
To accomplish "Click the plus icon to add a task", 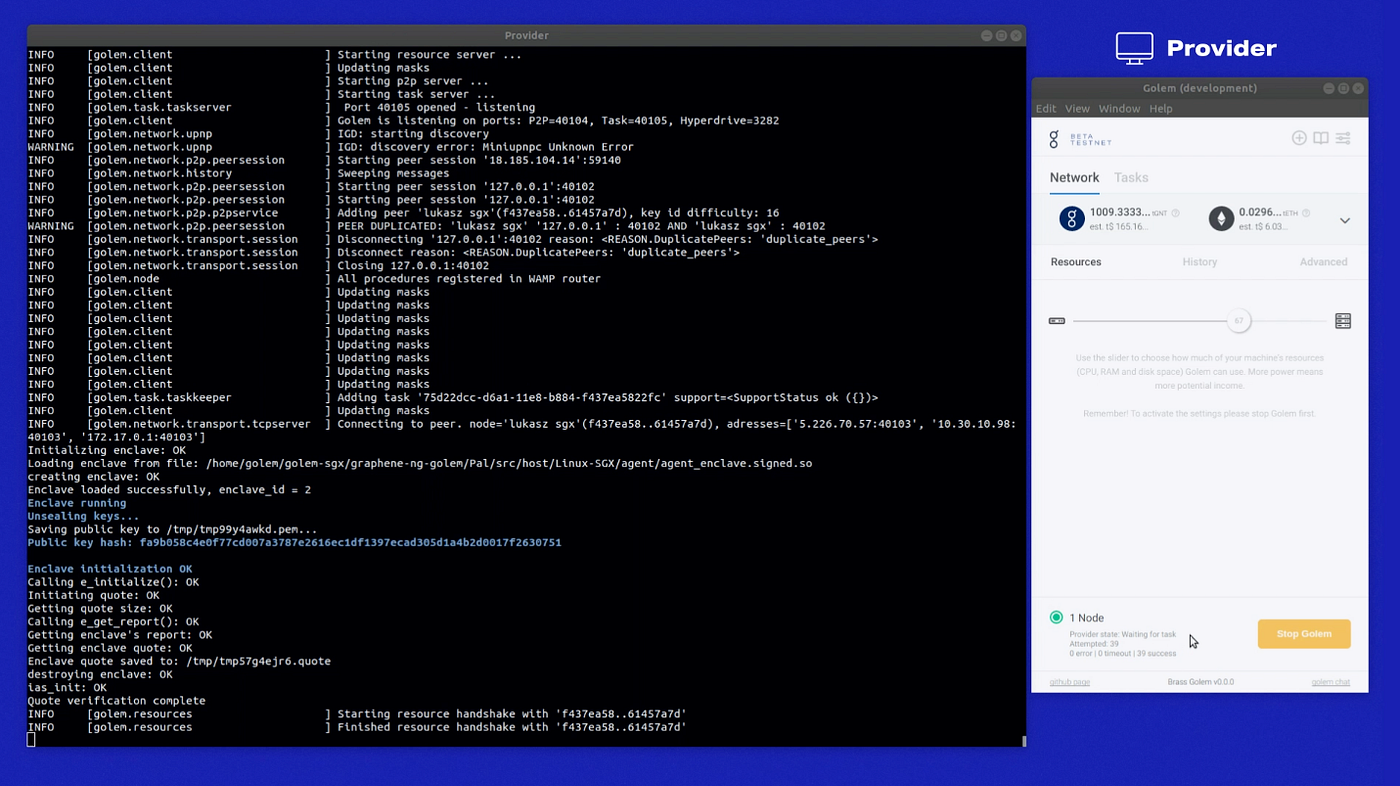I will (1299, 138).
